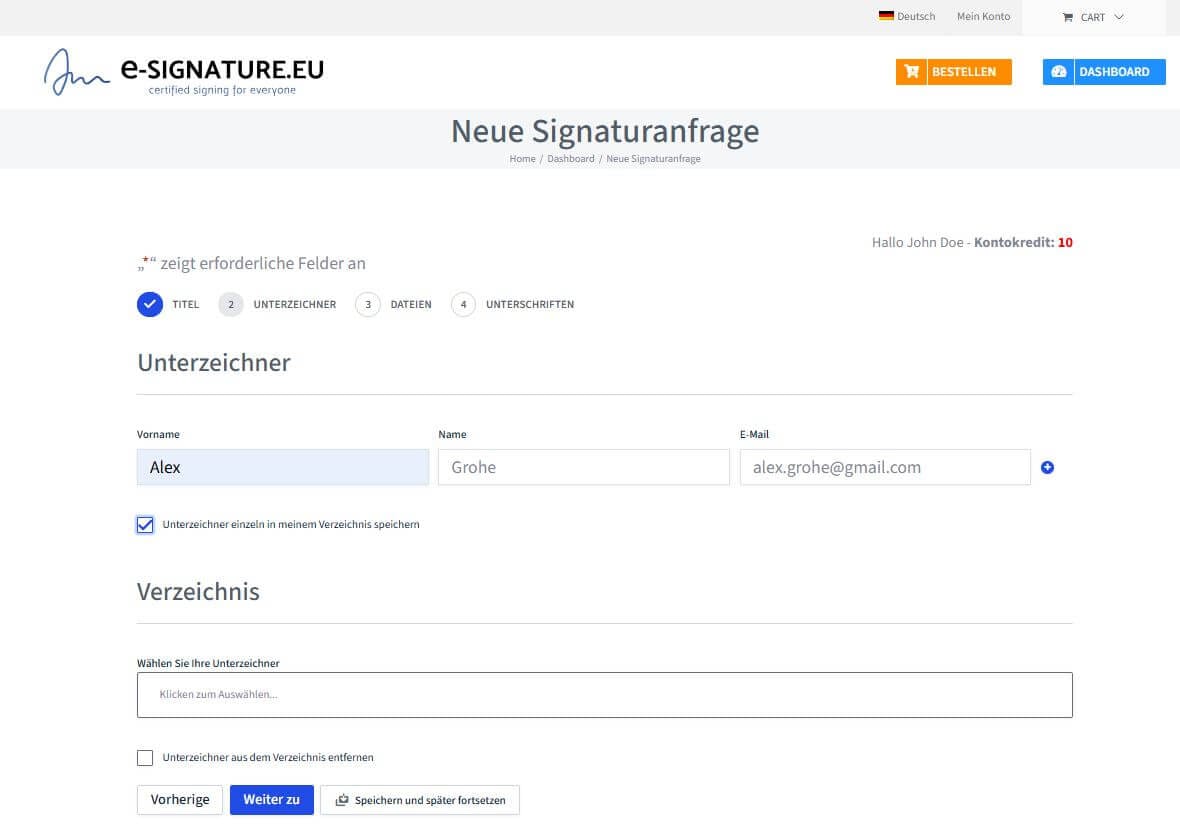1180x833 pixels.
Task: Click the save icon in Speichern button
Action: point(342,800)
